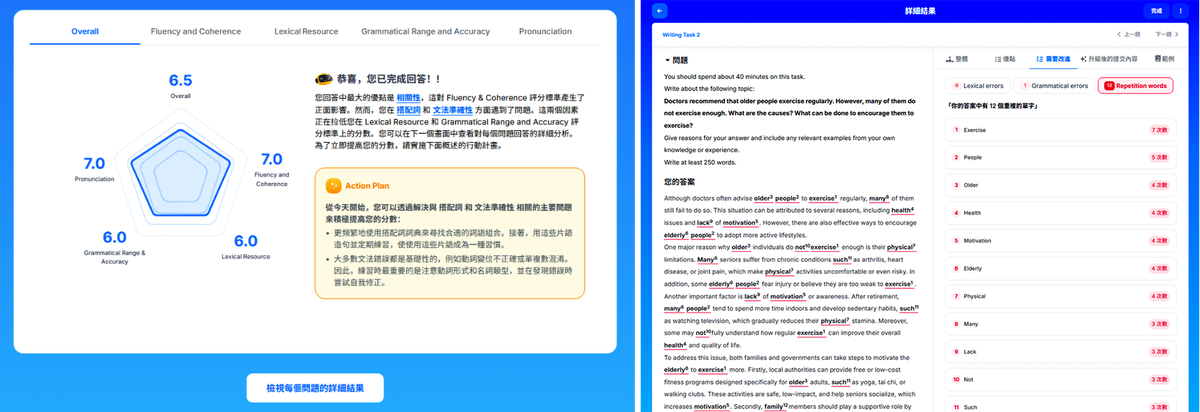
Task: Collapse the 問題 section triangle
Action: click(668, 60)
